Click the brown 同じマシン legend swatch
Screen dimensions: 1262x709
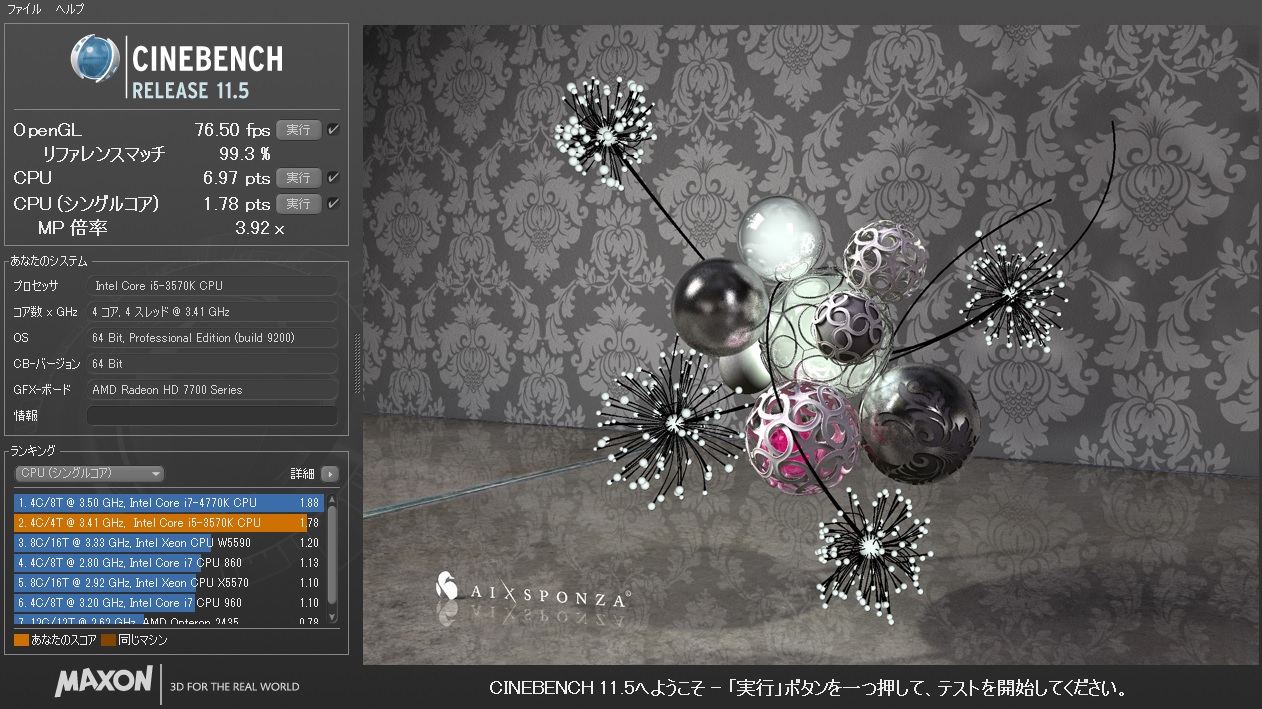click(x=108, y=639)
